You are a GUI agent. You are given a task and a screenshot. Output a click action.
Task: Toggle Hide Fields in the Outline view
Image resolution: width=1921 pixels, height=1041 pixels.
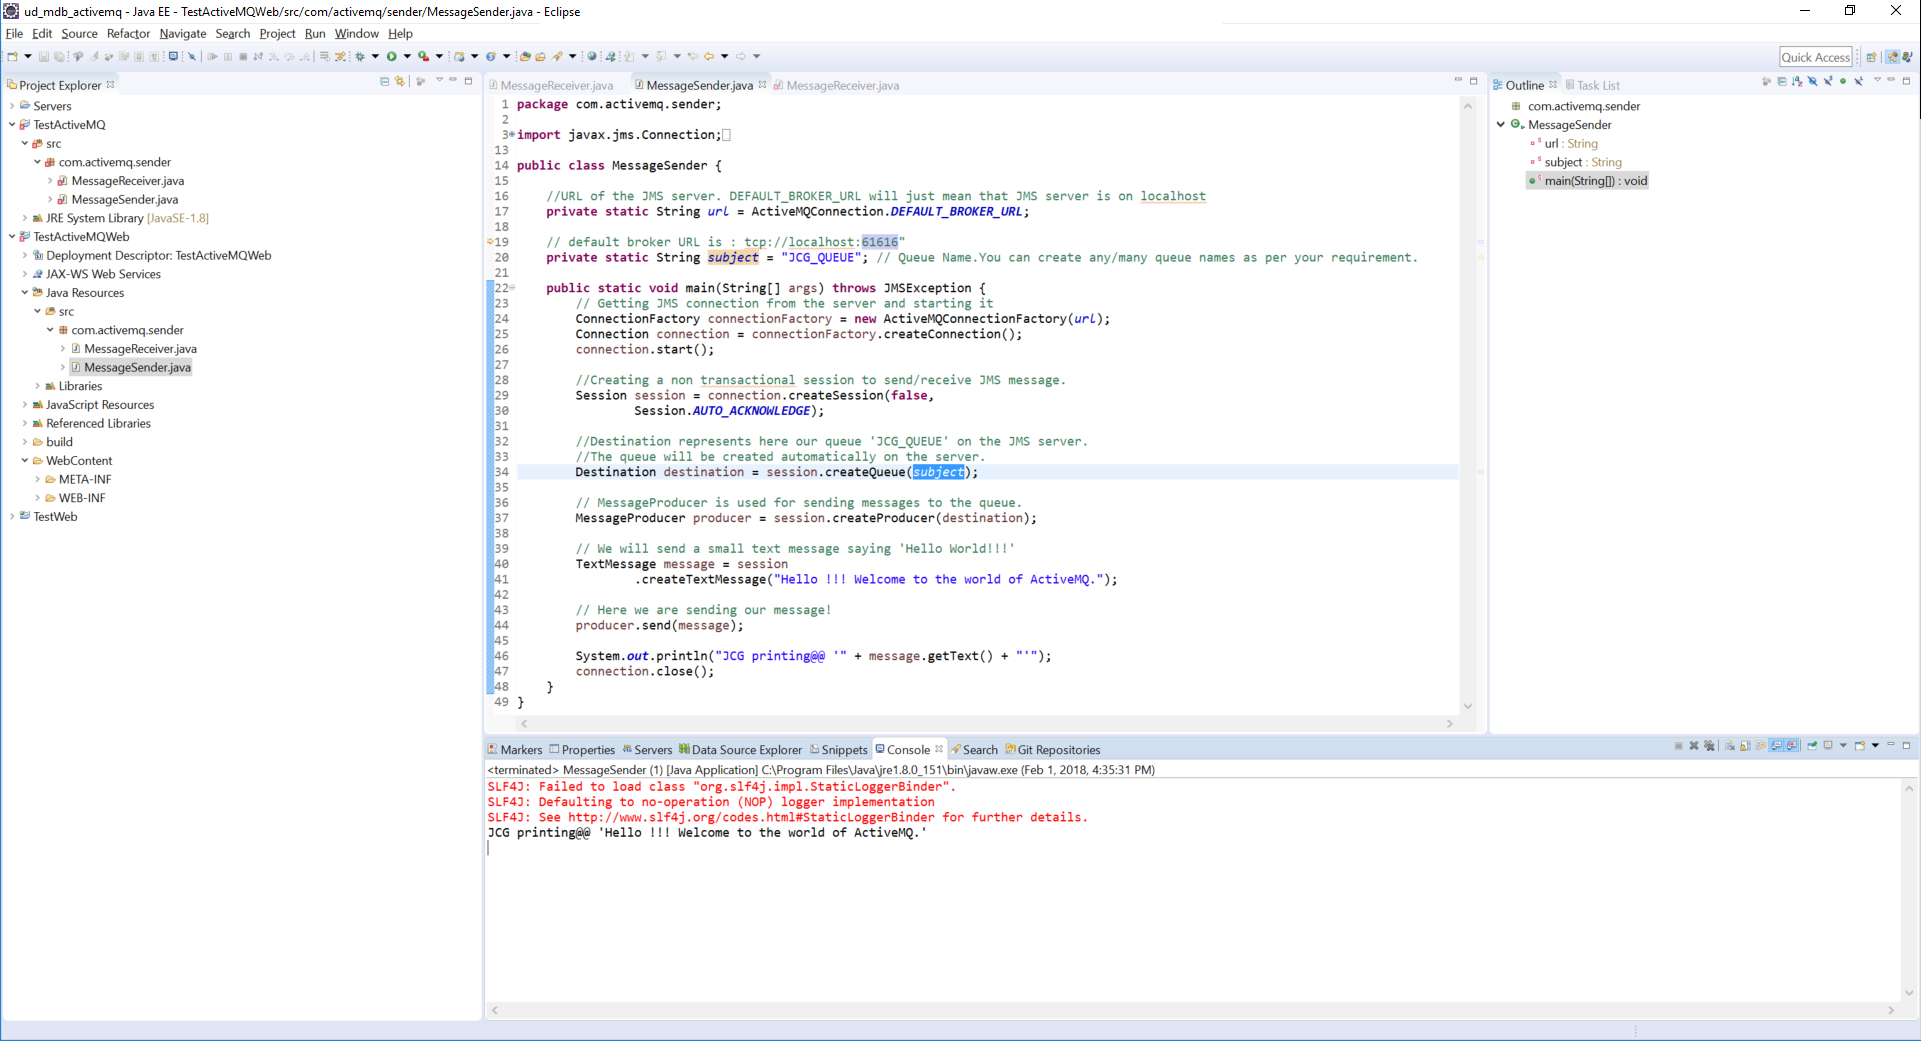click(1812, 82)
